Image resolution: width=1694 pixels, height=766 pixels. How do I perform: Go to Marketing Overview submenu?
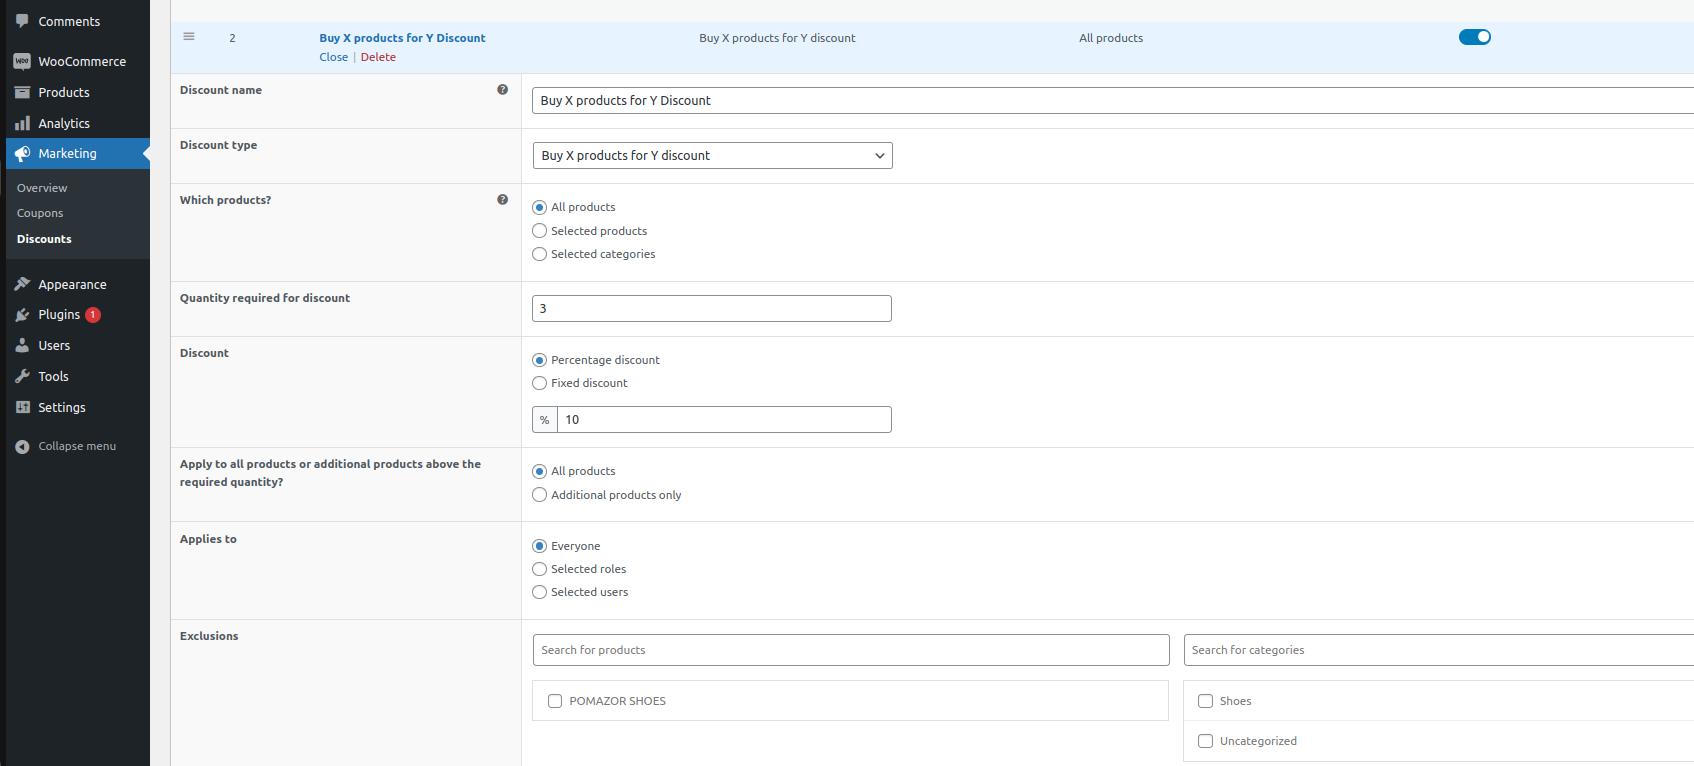(x=42, y=188)
